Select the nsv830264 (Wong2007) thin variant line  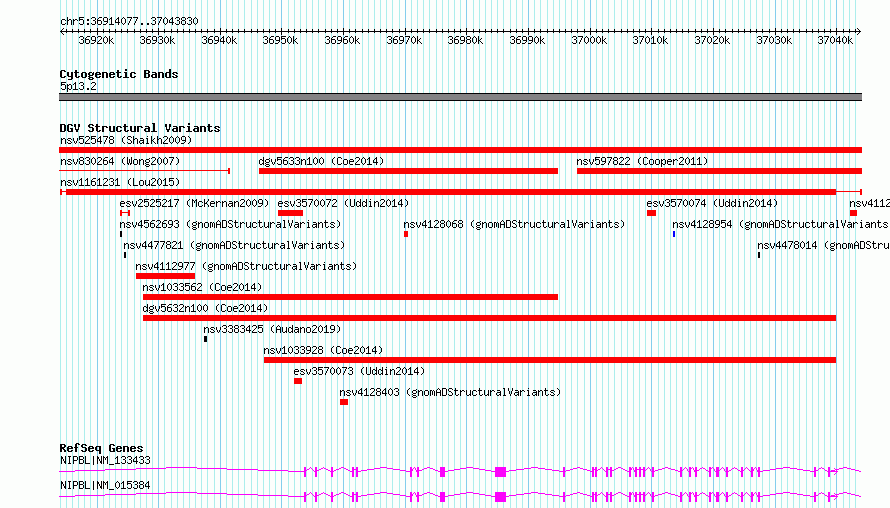[145, 171]
